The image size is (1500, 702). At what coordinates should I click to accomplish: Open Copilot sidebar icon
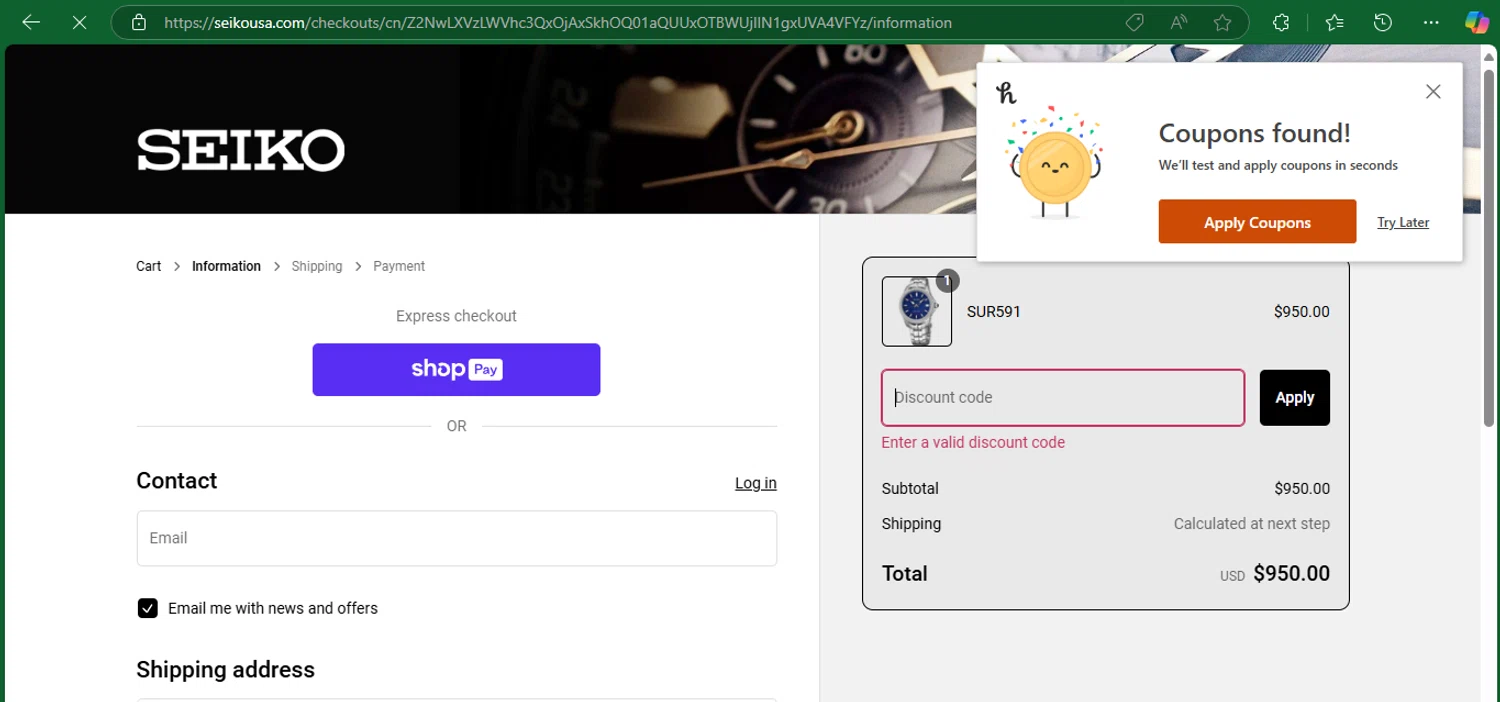1477,22
